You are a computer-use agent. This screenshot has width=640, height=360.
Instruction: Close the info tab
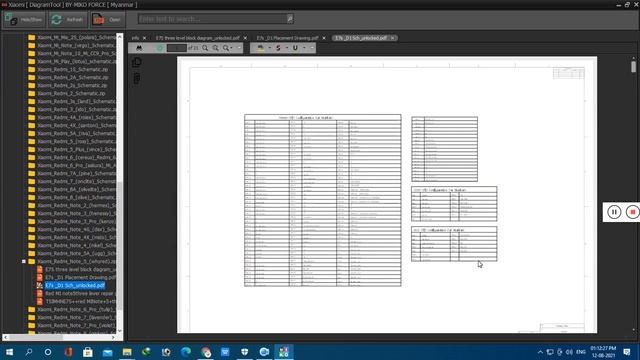[144, 38]
